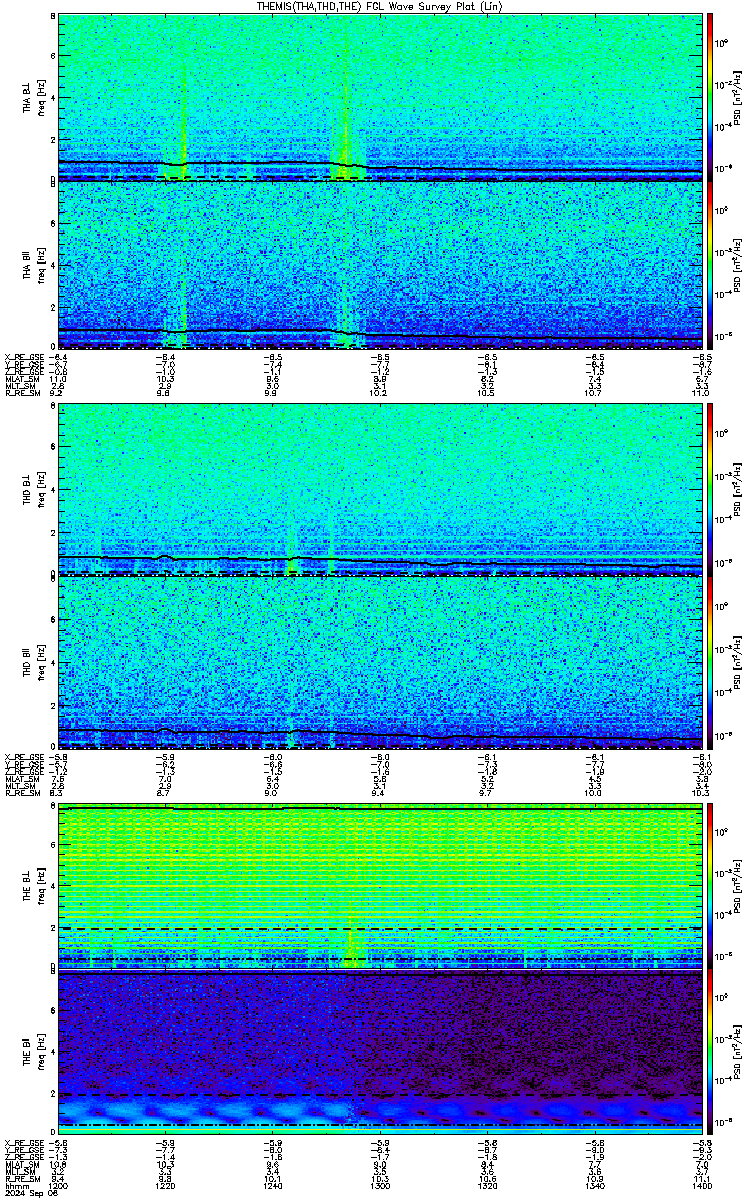Select the THD B-perpendicular spectrogram panel
The width and height of the screenshot is (750, 1200).
point(379,489)
